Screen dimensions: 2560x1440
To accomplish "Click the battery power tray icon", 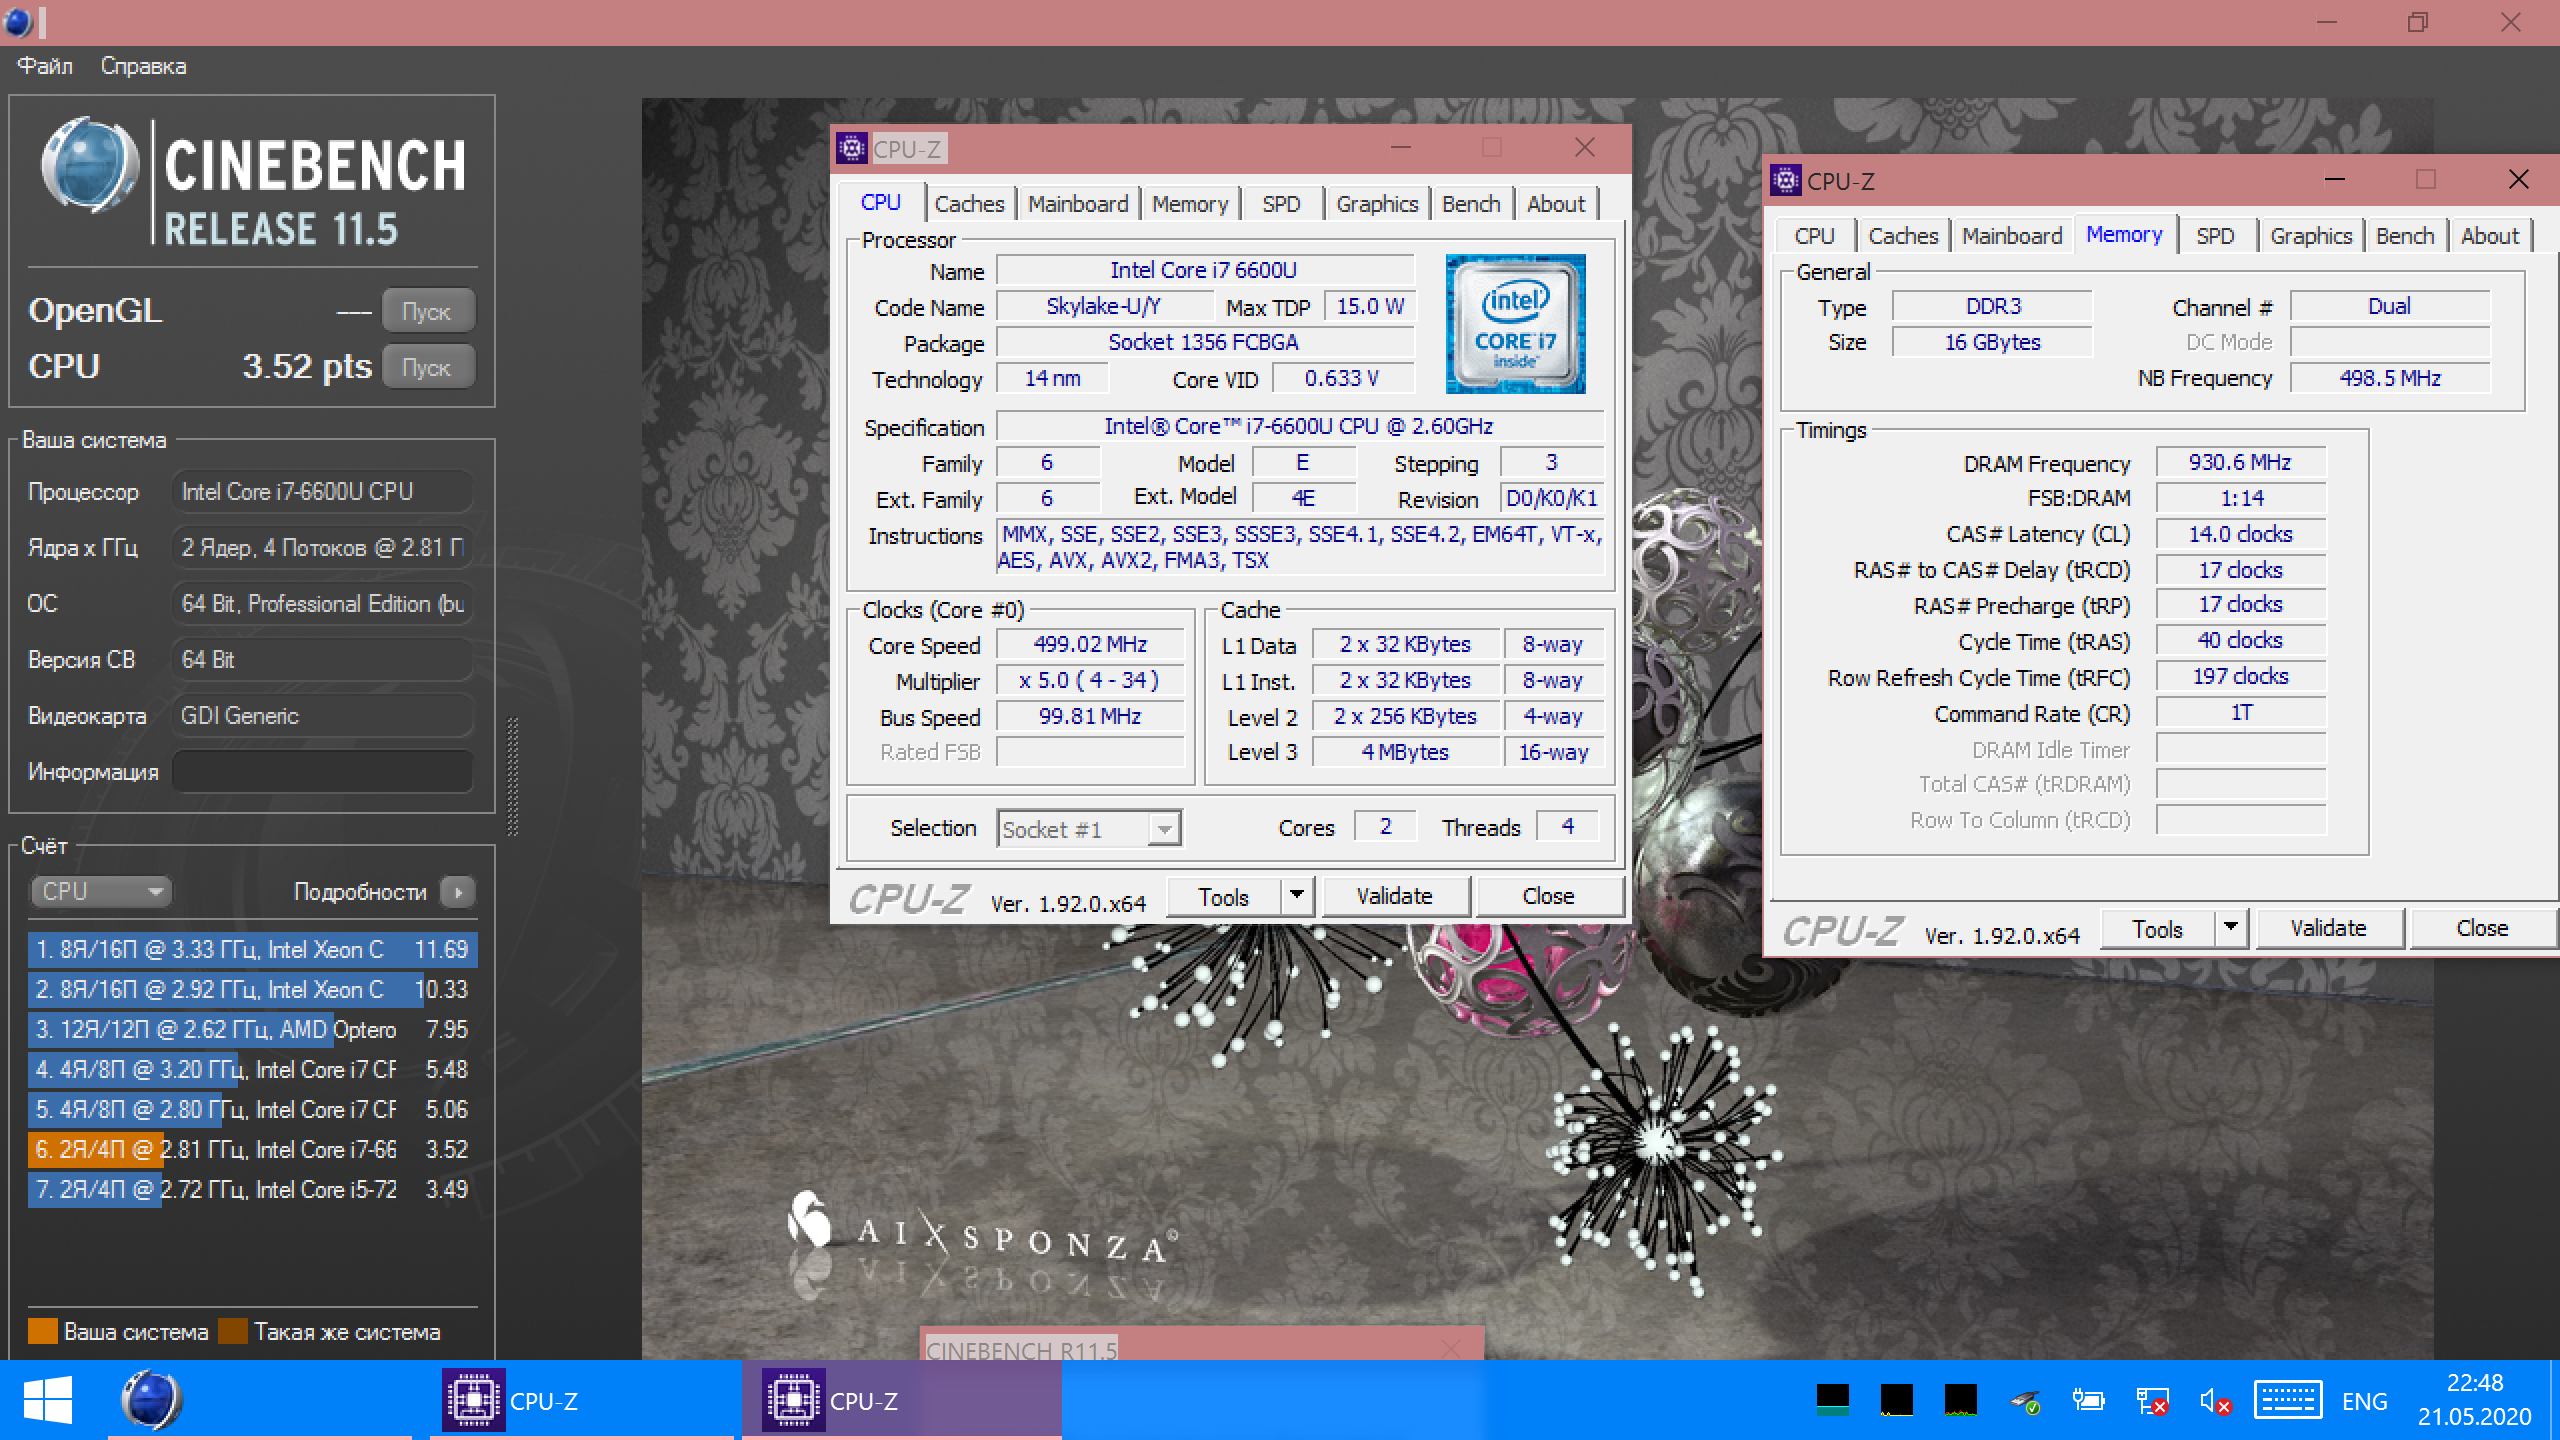I will (x=2088, y=1401).
